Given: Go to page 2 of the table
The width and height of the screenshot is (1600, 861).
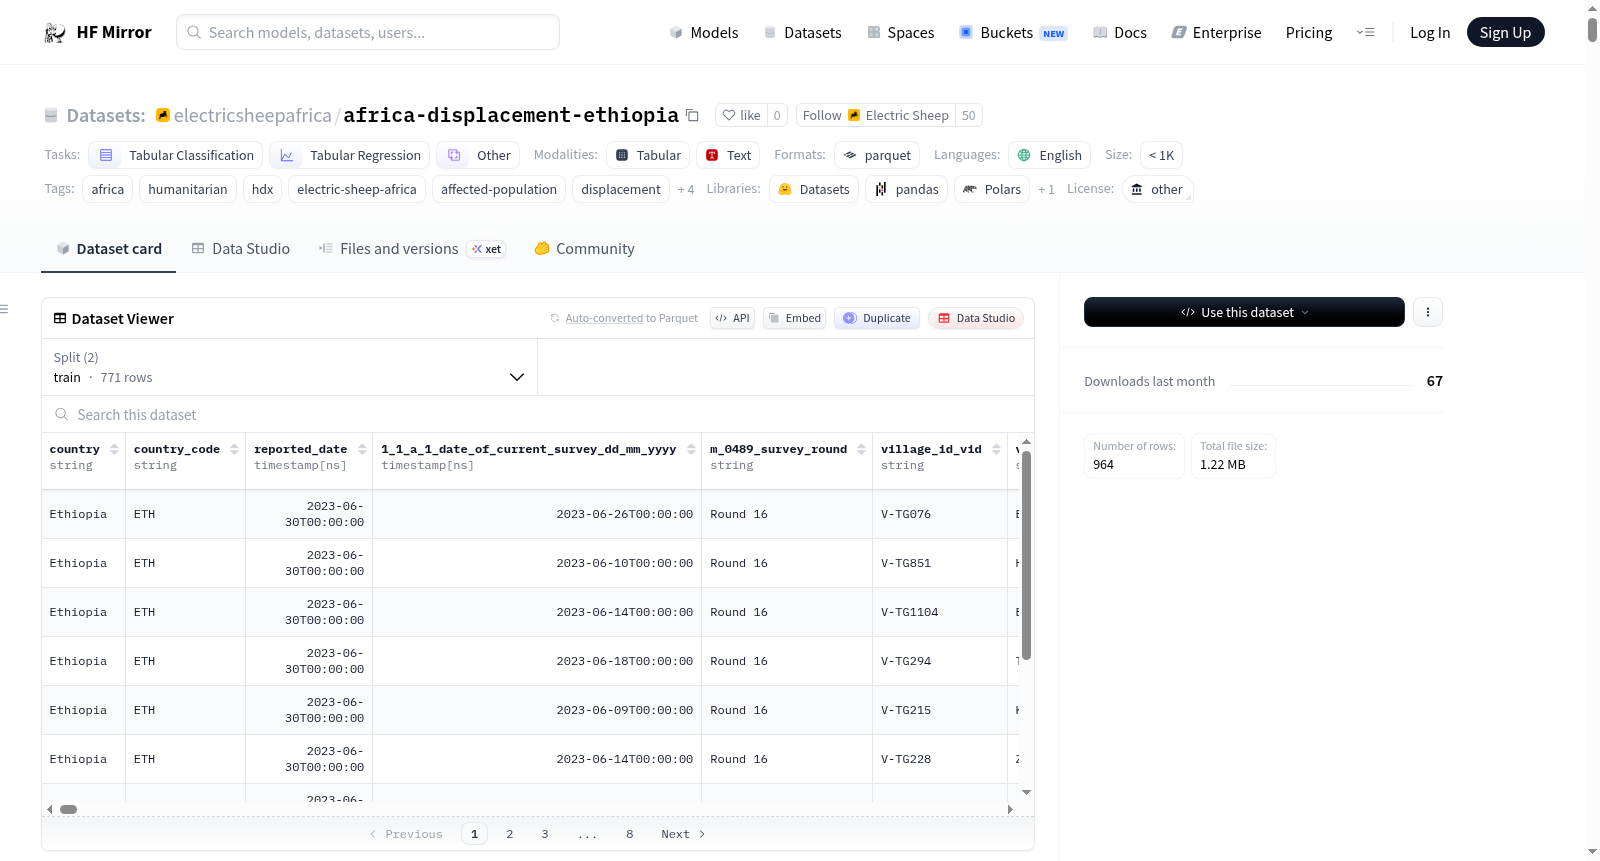Looking at the screenshot, I should tap(510, 834).
